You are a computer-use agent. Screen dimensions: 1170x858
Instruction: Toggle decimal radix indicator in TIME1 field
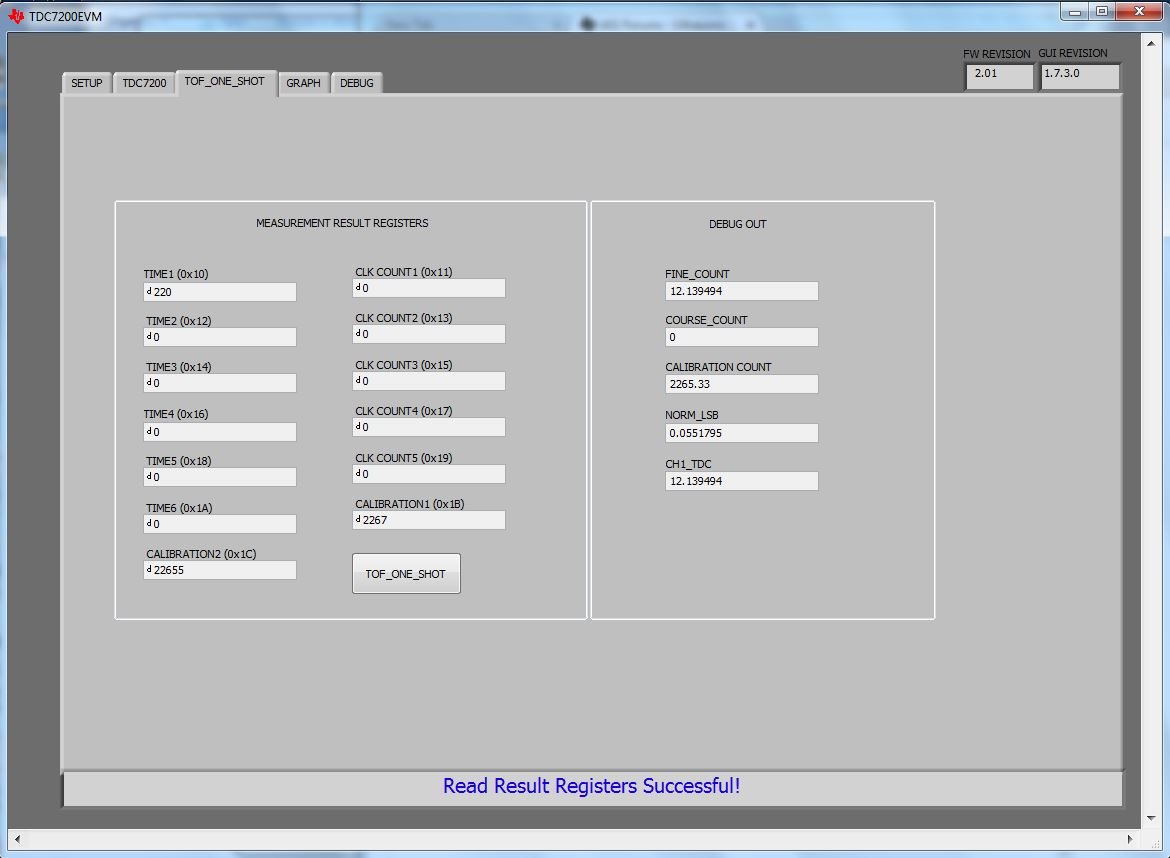pyautogui.click(x=148, y=291)
